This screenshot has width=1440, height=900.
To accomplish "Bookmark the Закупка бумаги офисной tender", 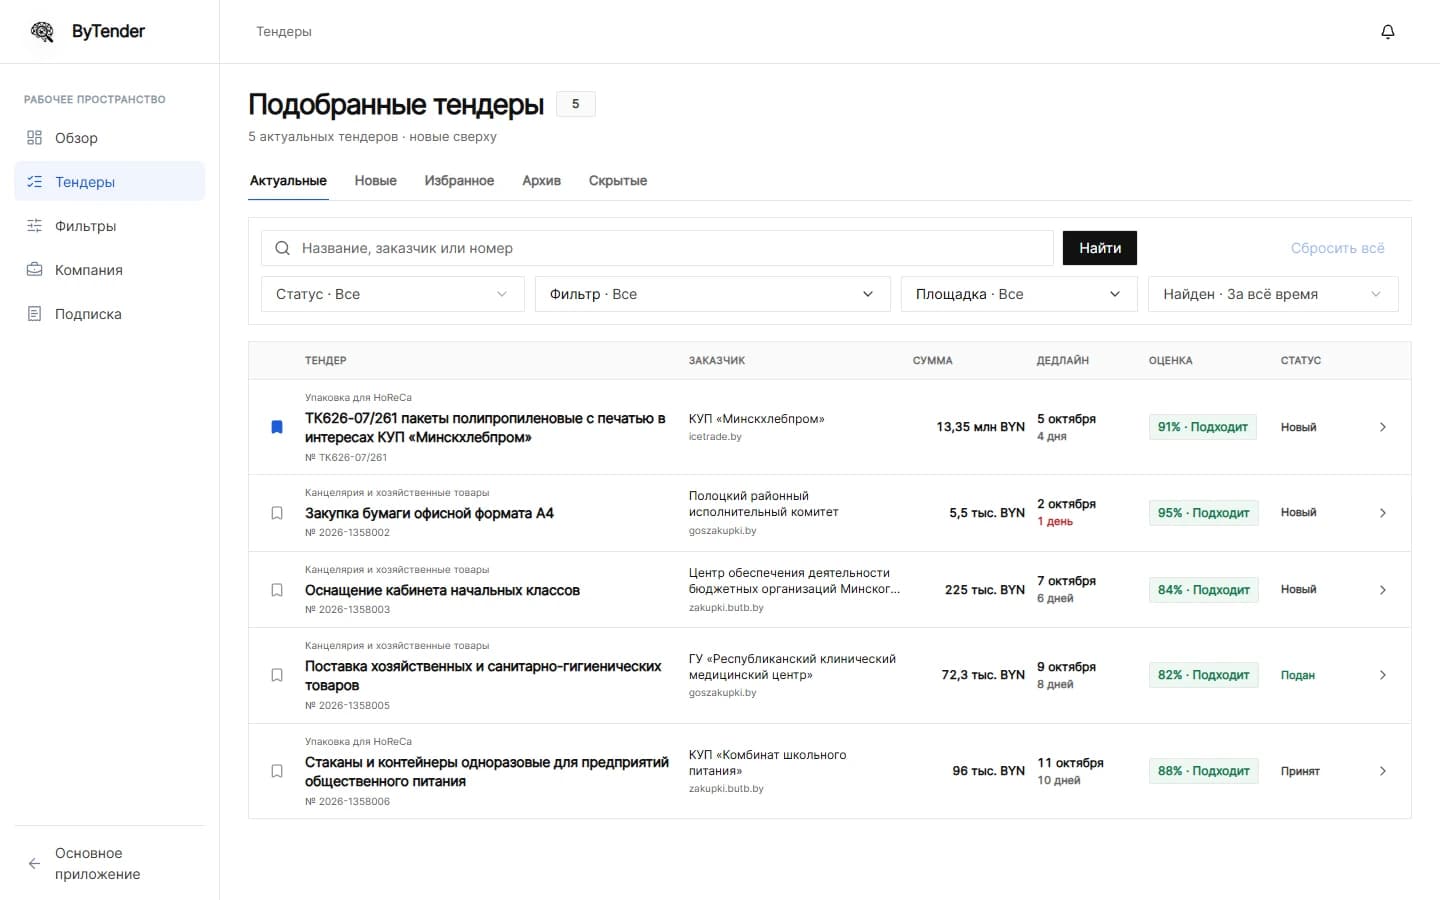I will coord(277,513).
